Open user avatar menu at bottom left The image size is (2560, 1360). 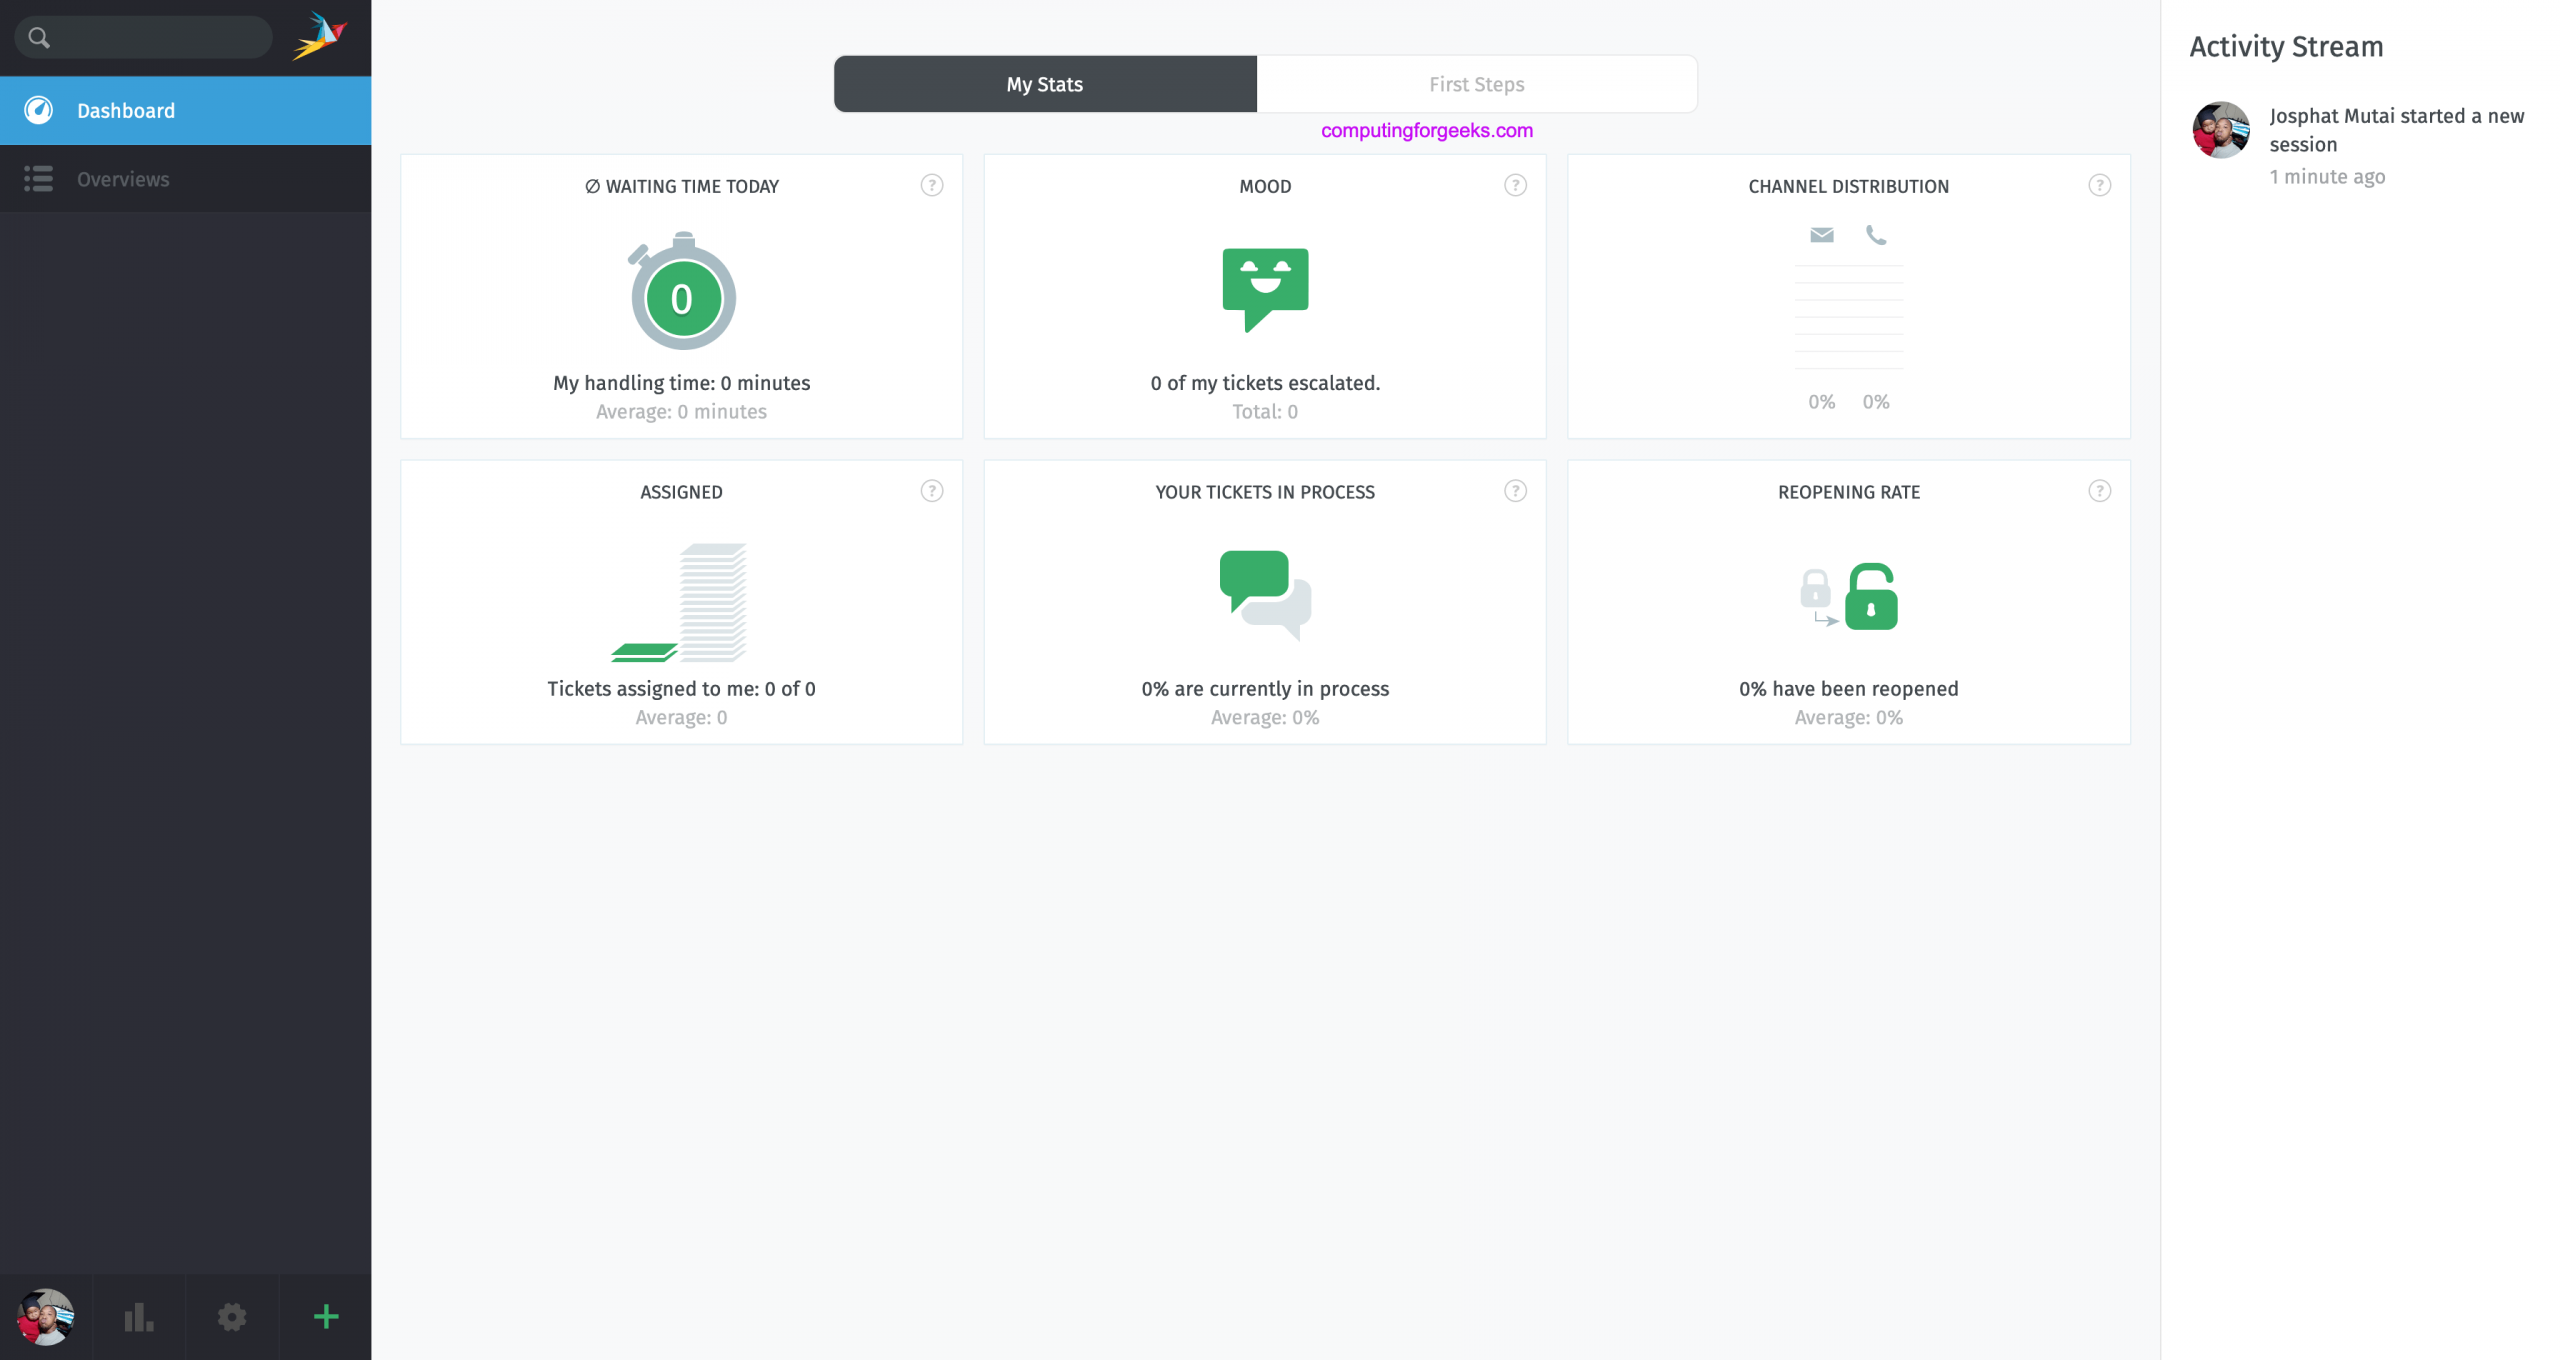(x=46, y=1317)
